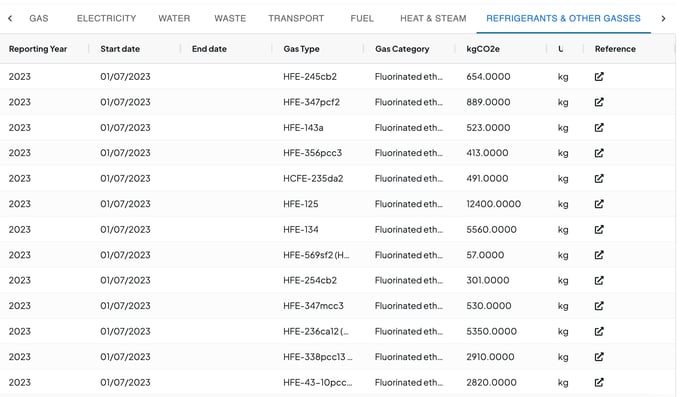Go to the HEAT & STEAM tab
The width and height of the screenshot is (688, 397).
(433, 18)
